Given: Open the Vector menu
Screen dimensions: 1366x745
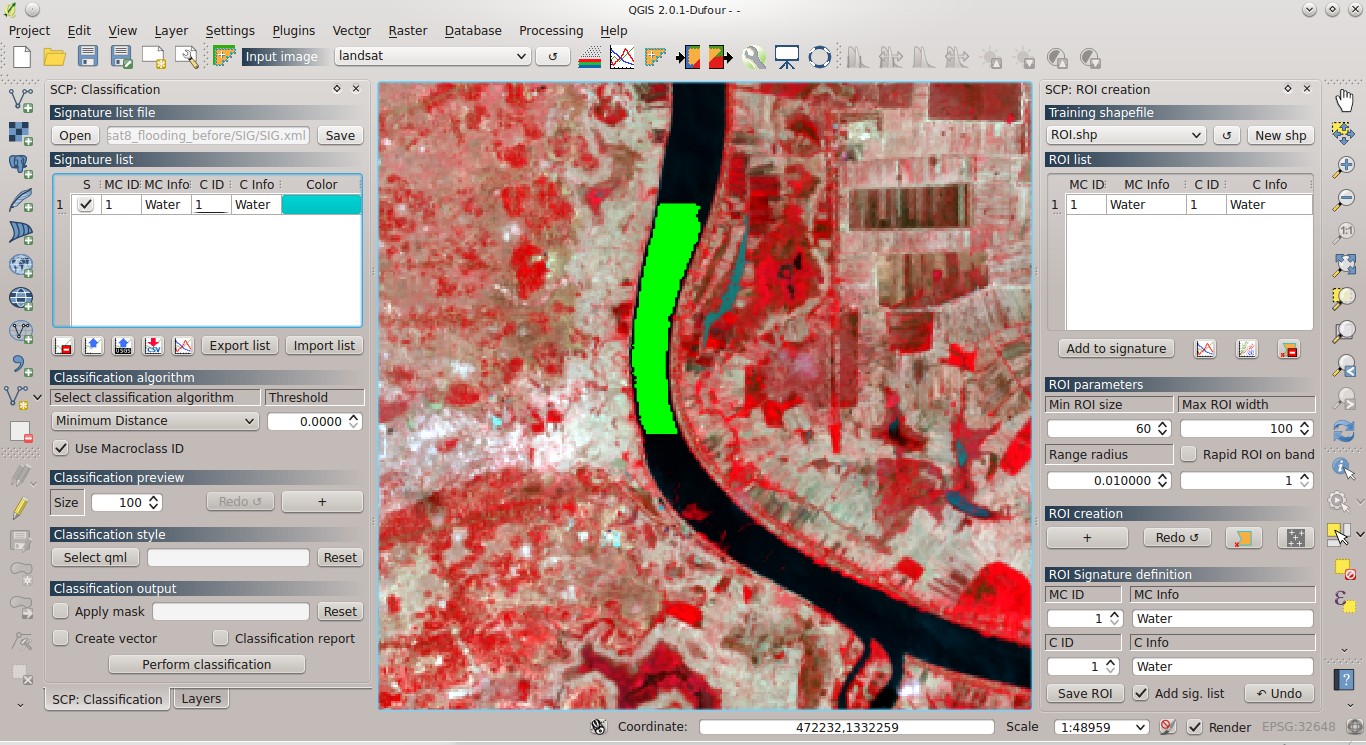Looking at the screenshot, I should click(x=351, y=31).
